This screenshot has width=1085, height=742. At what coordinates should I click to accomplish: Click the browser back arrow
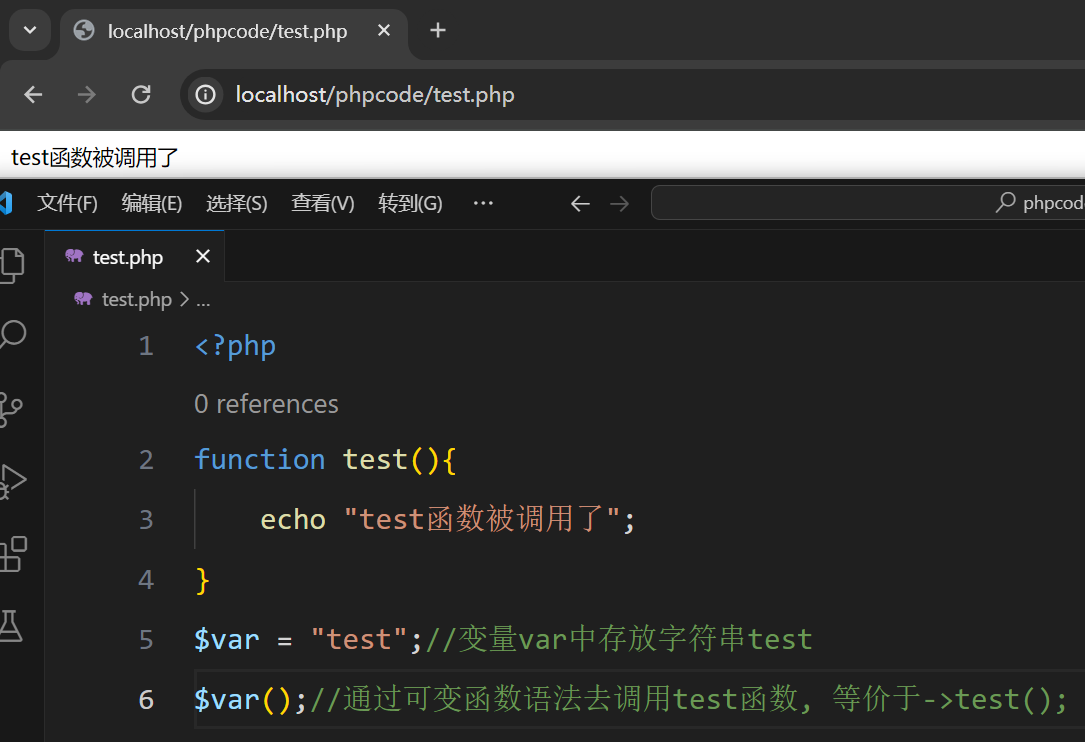(33, 94)
